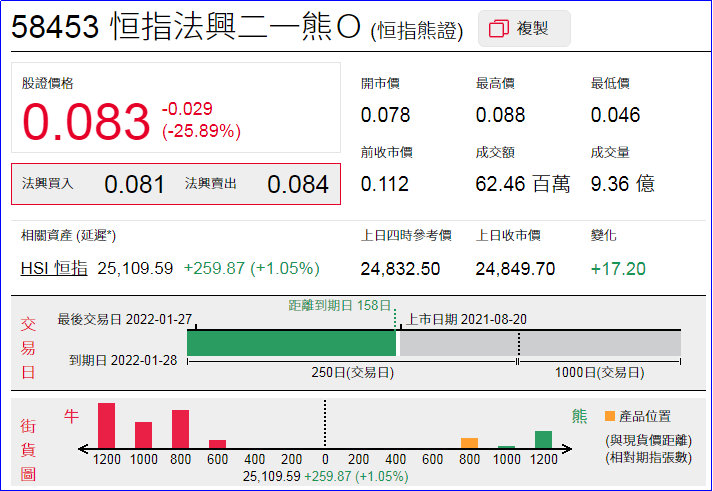Click the 最後交易日 2022-01-27 label

[x=125, y=319]
